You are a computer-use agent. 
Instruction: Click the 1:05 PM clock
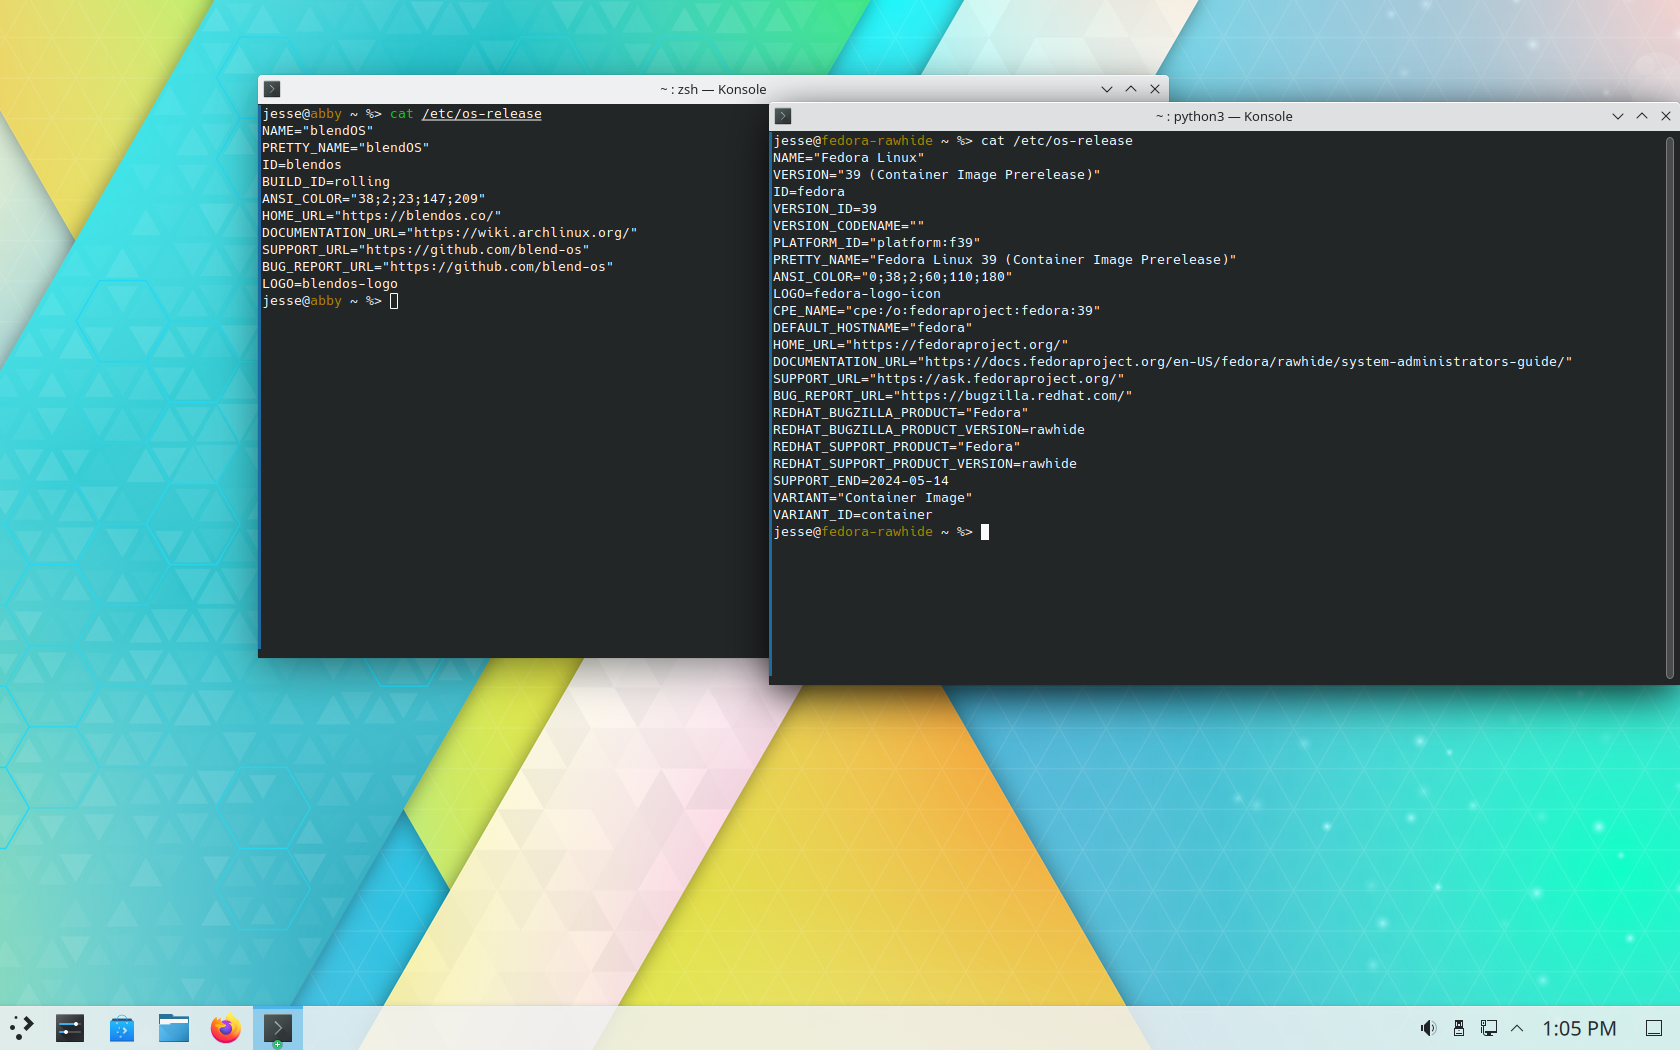(x=1579, y=1028)
